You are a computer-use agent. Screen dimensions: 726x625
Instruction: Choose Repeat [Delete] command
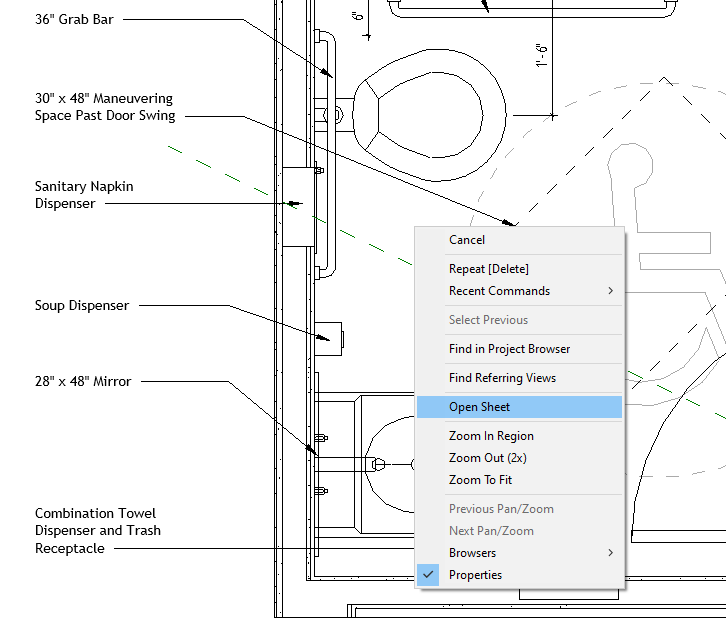[488, 269]
